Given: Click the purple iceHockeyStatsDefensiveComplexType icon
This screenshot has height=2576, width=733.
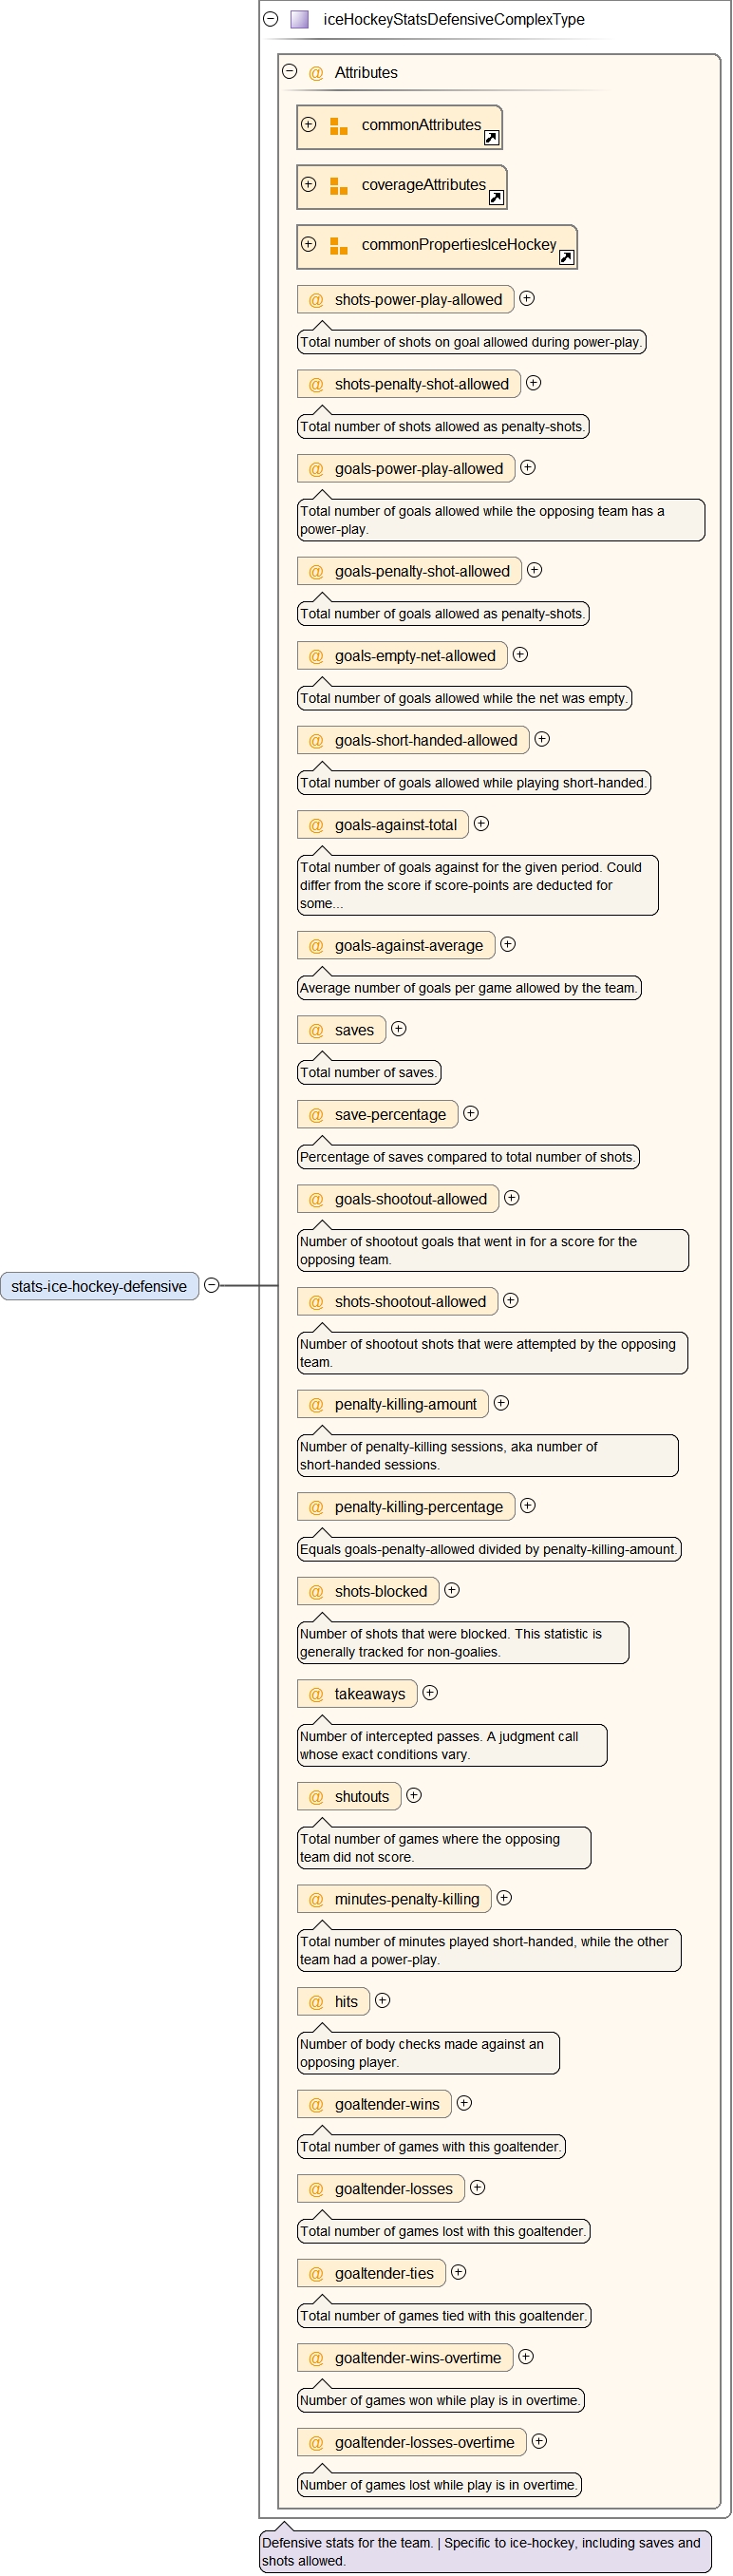Looking at the screenshot, I should click(x=299, y=19).
